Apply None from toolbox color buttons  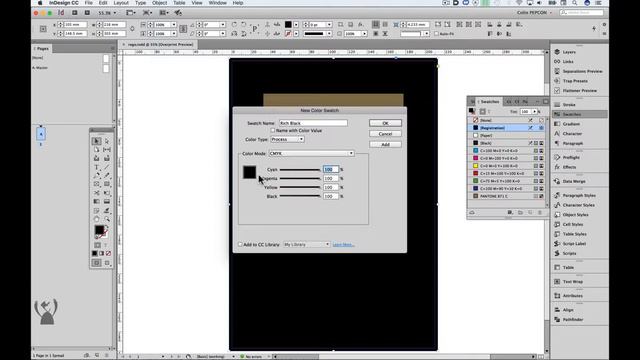pos(109,253)
